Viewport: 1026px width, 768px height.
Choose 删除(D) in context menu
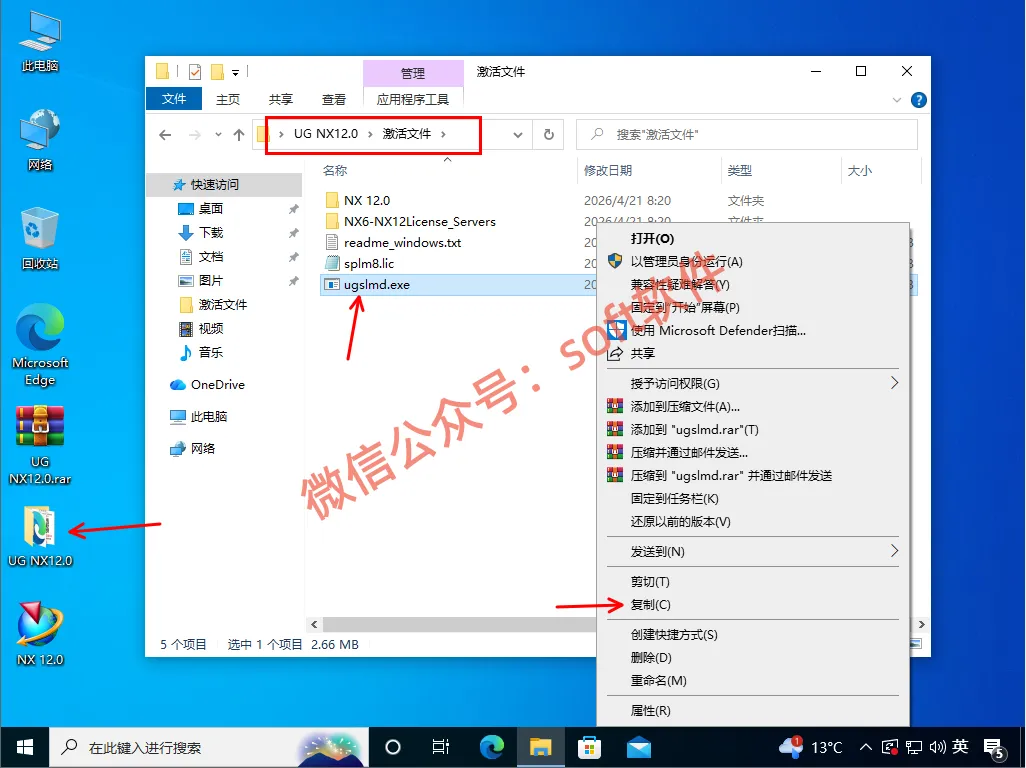click(x=752, y=657)
